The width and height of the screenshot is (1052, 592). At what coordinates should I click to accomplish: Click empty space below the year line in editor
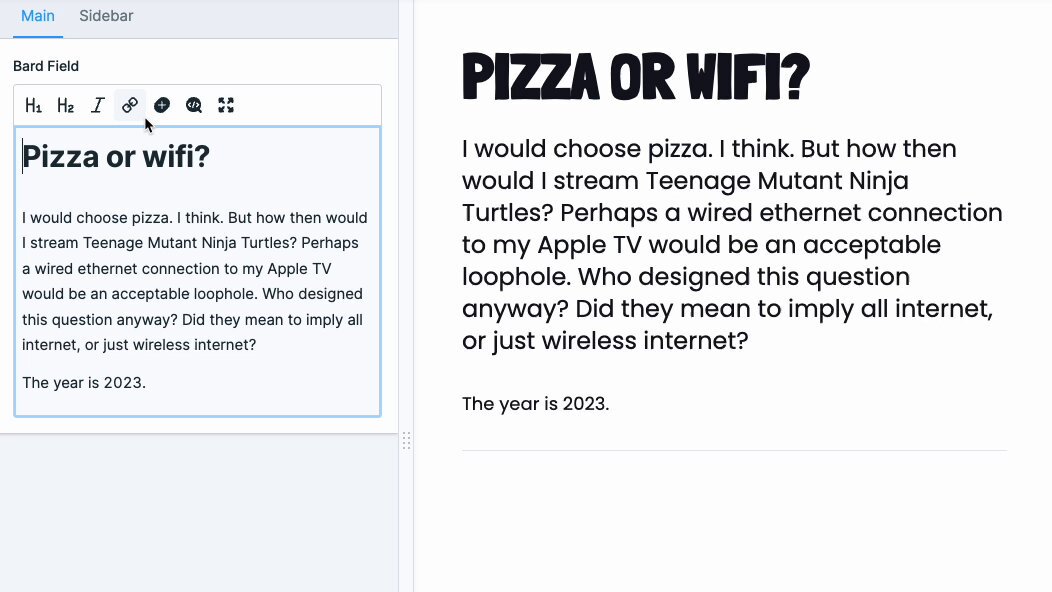pos(197,404)
